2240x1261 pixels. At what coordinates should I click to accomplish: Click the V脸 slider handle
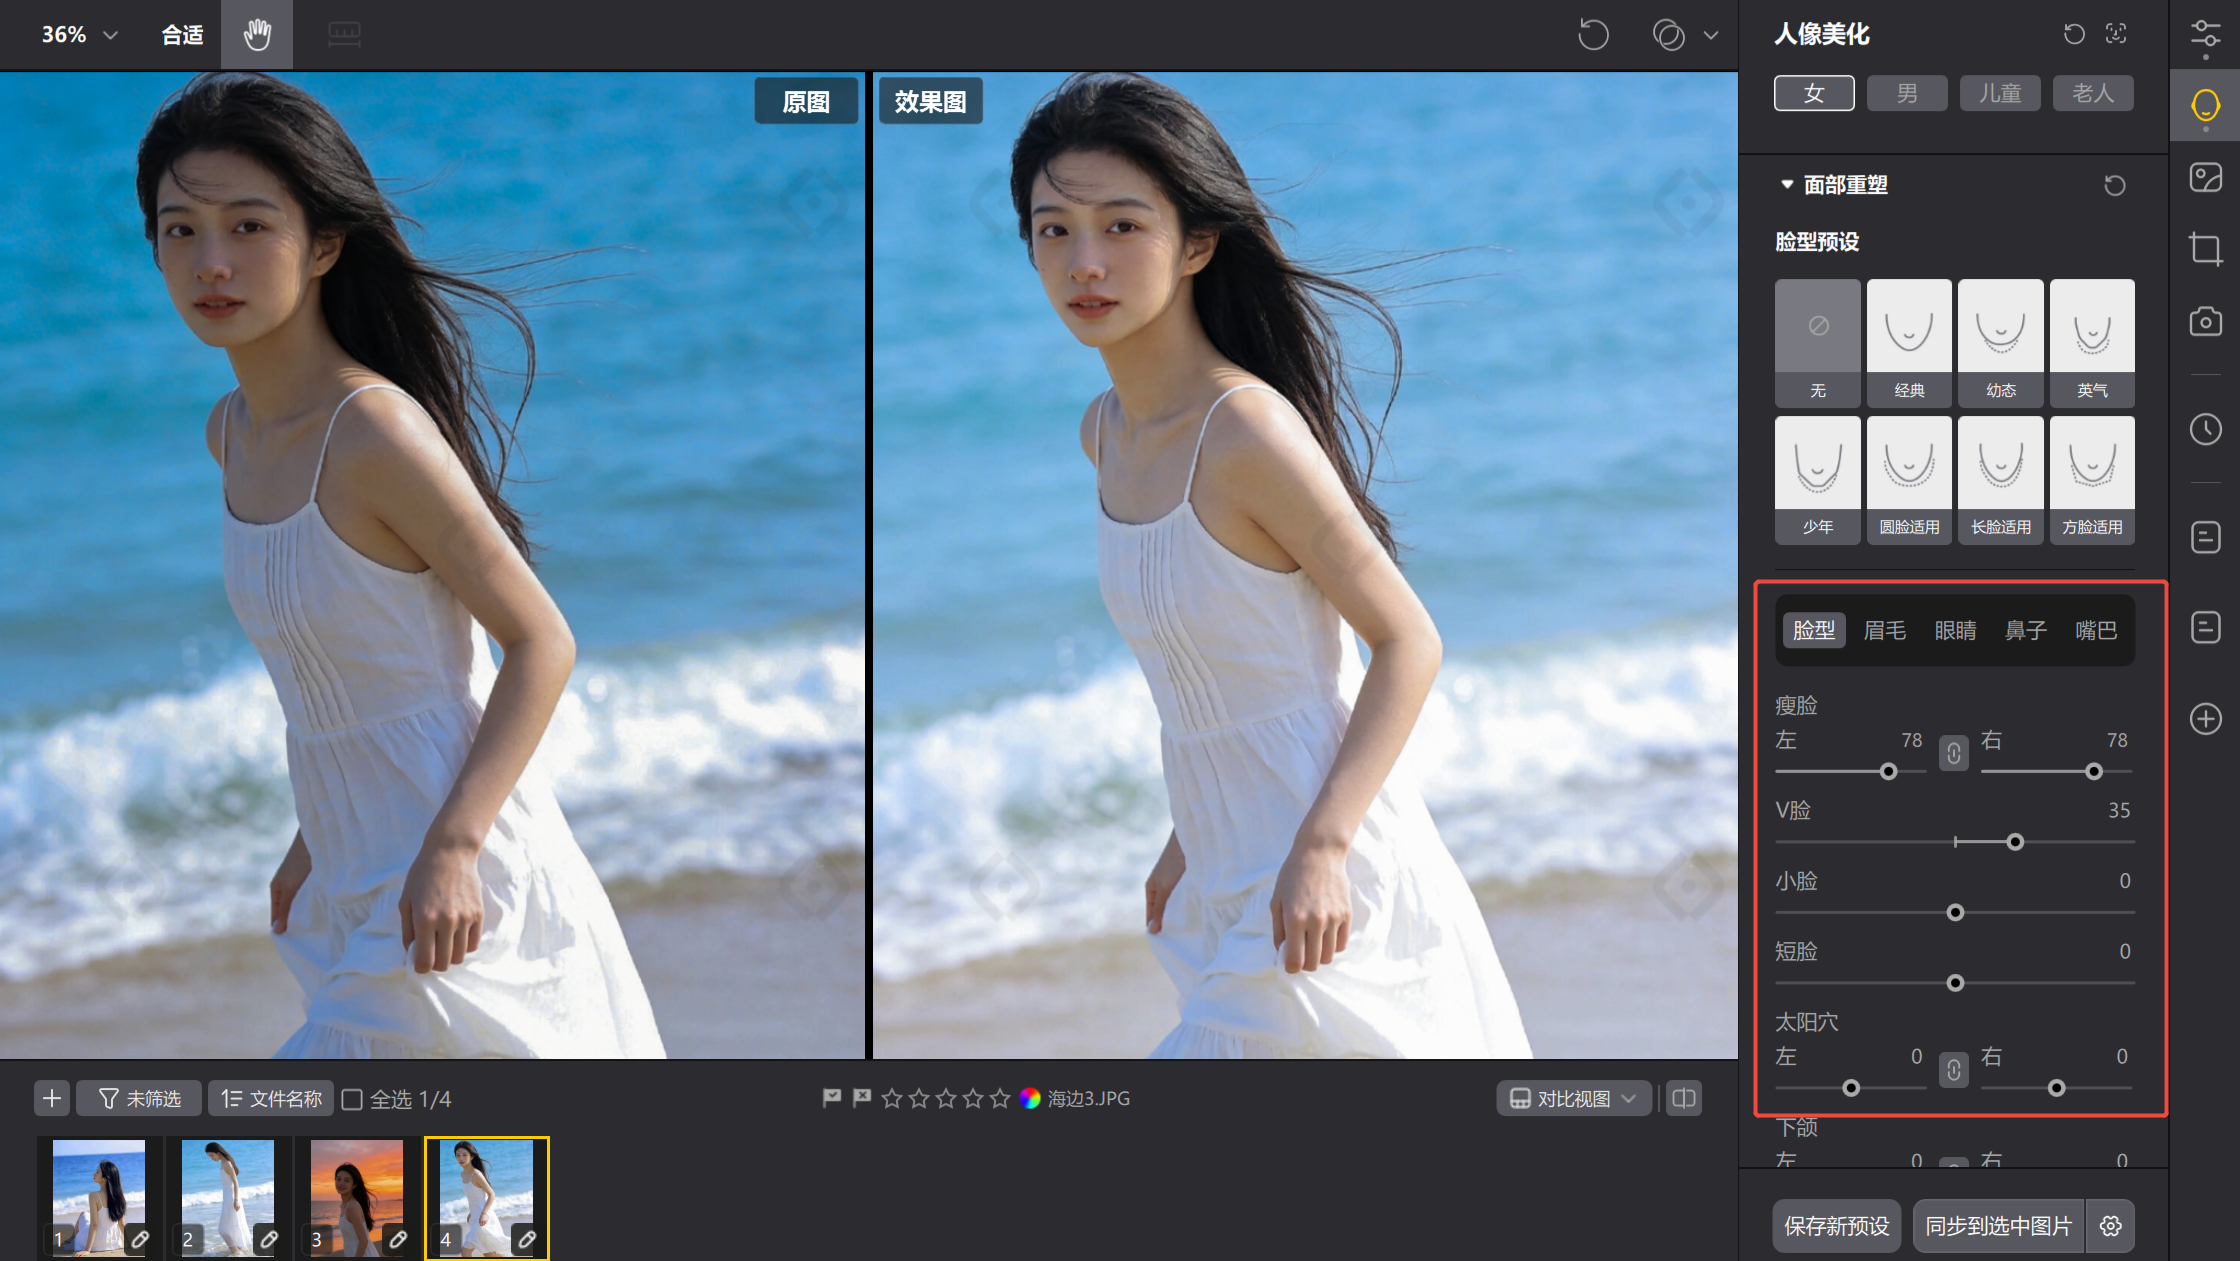pyautogui.click(x=2015, y=842)
